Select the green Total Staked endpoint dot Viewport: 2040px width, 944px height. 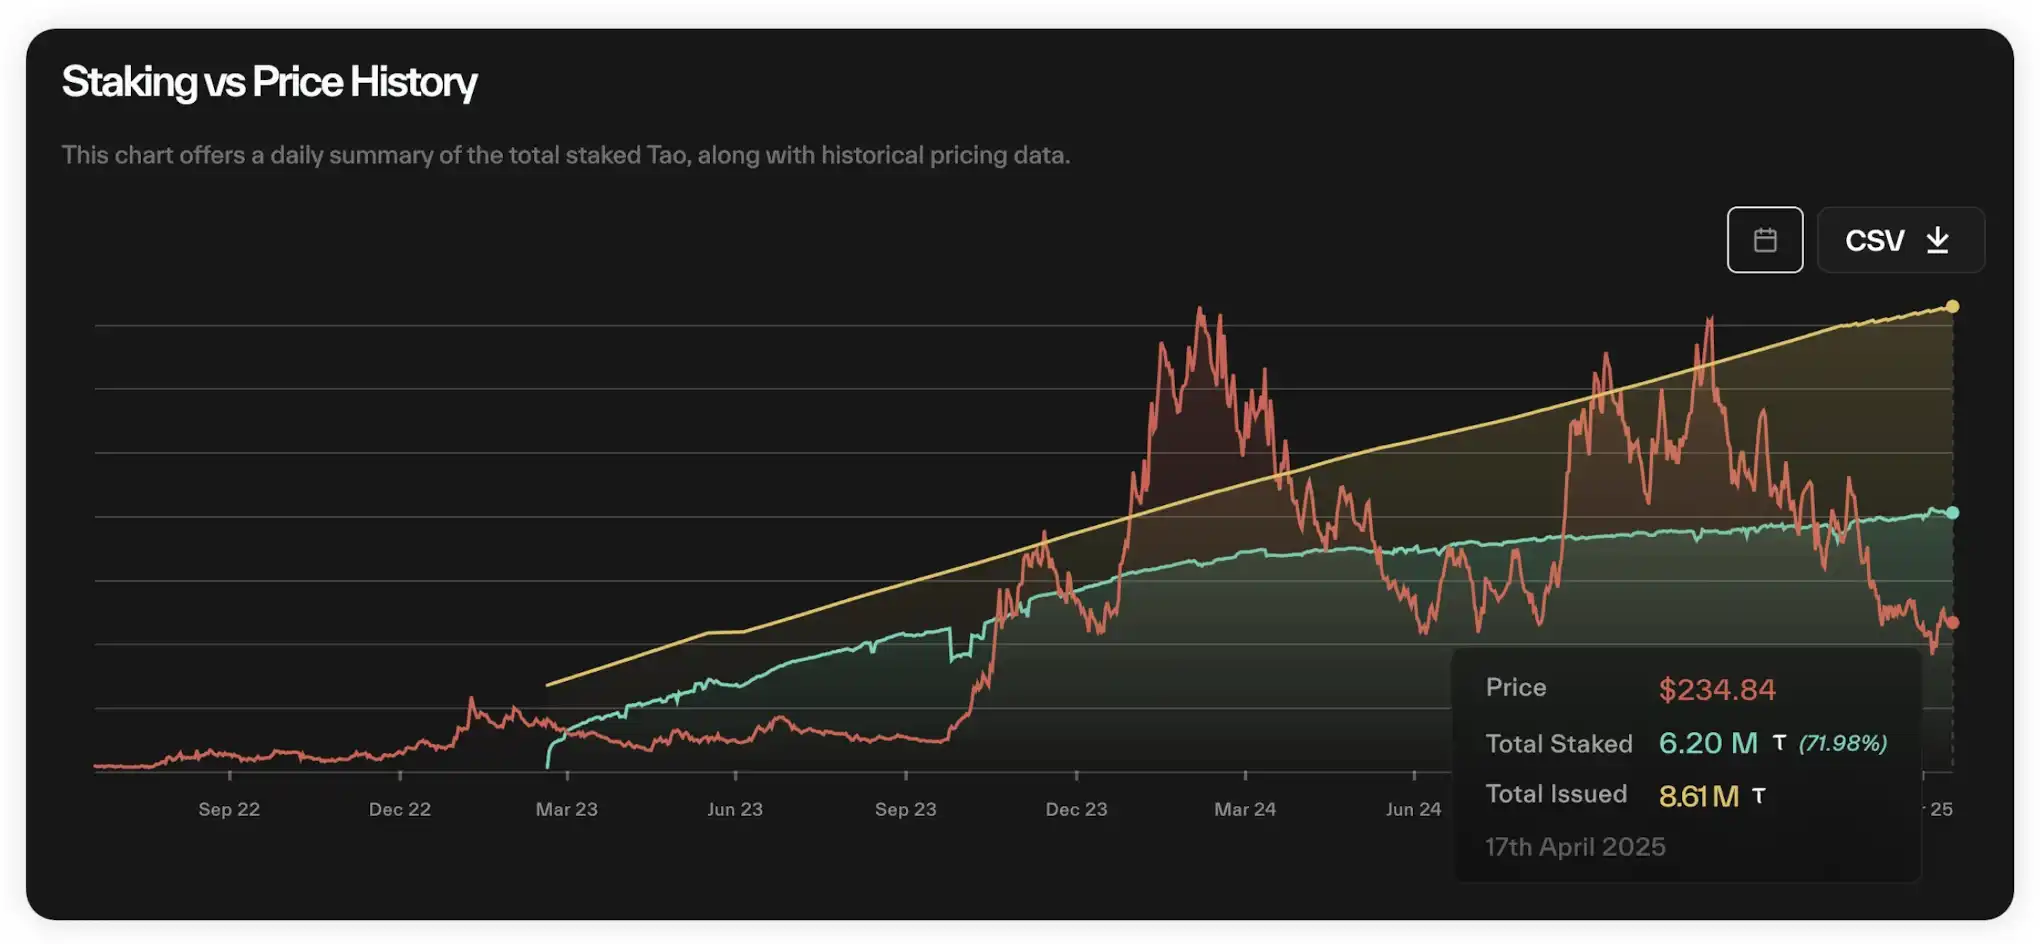click(x=1952, y=513)
